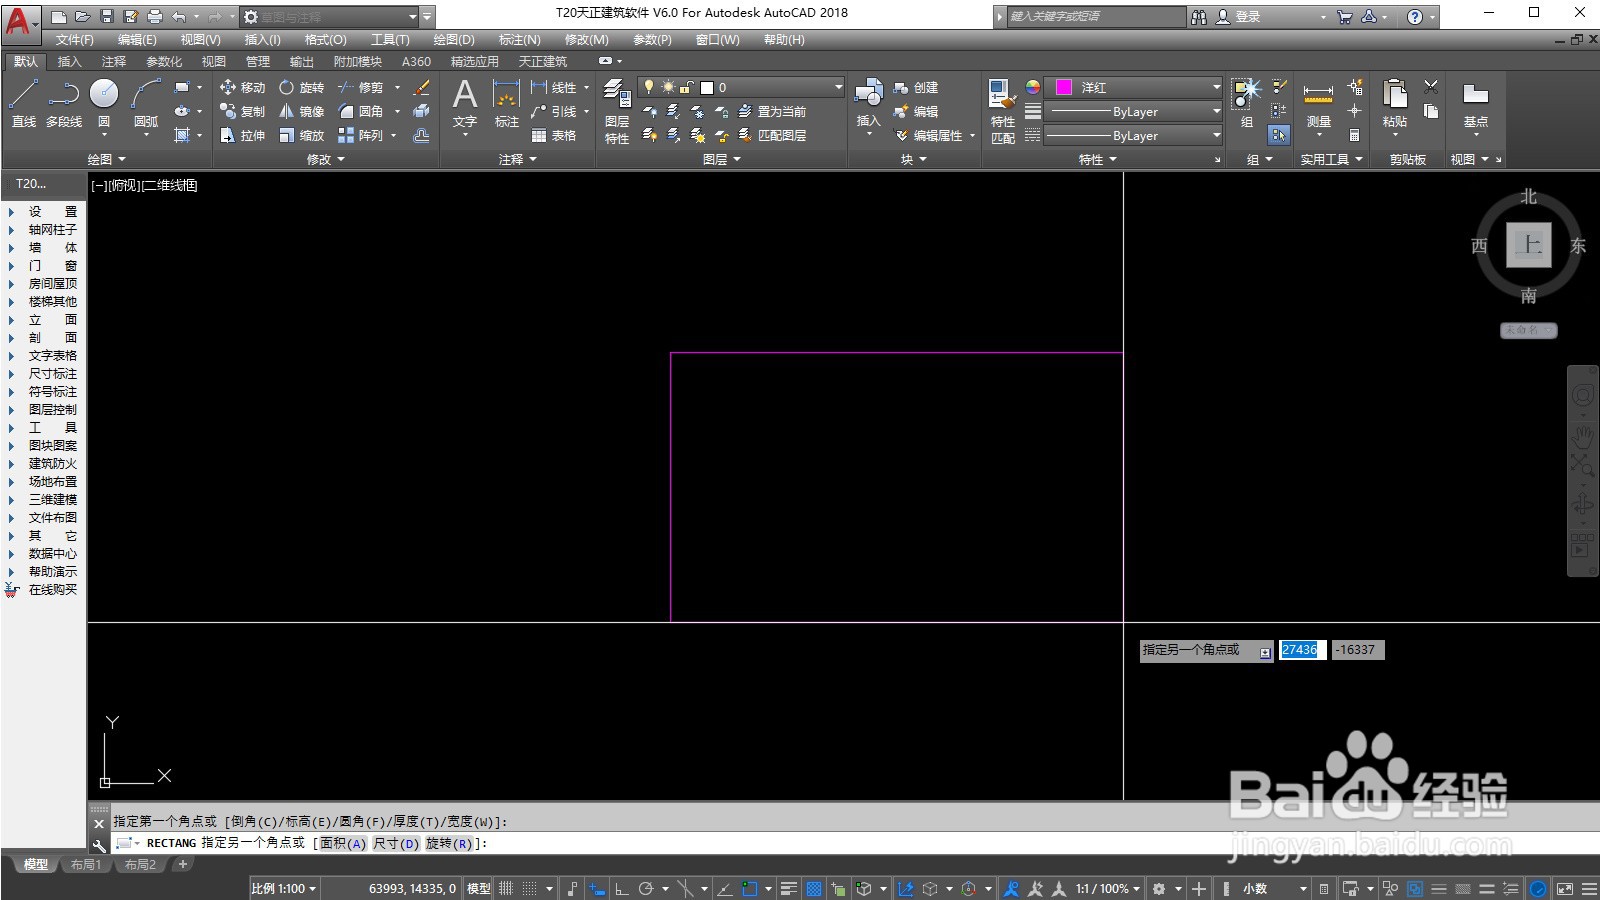Click 面积(A) option in command line
This screenshot has width=1600, height=900.
[x=343, y=844]
